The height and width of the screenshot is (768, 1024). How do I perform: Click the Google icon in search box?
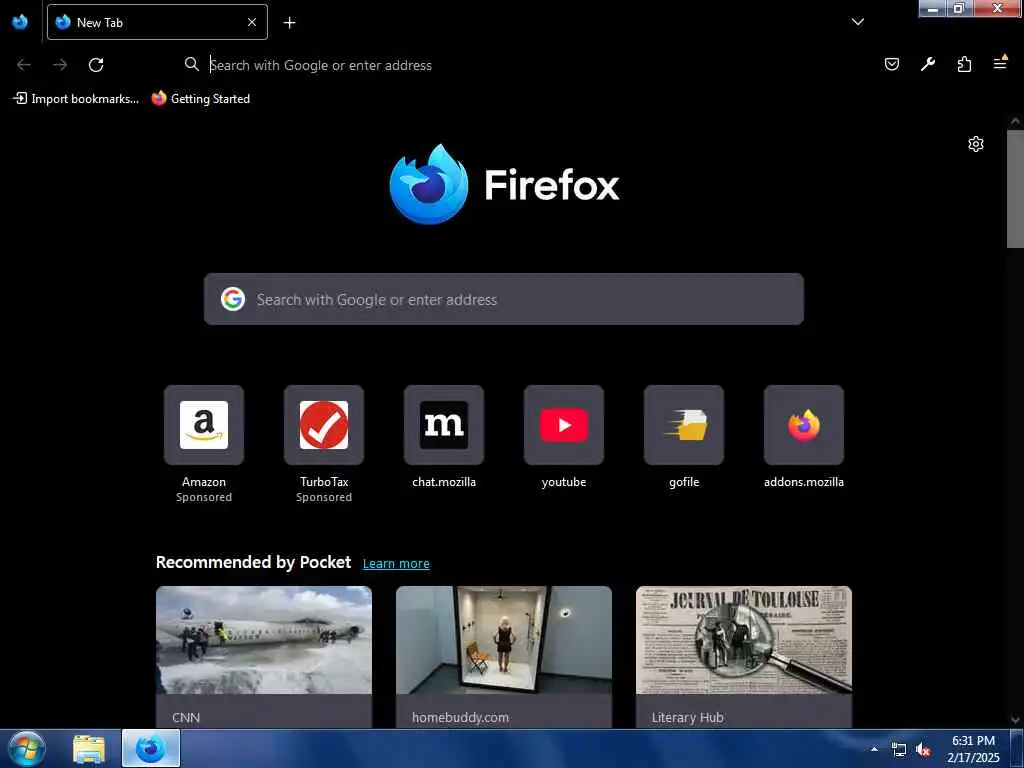point(233,299)
